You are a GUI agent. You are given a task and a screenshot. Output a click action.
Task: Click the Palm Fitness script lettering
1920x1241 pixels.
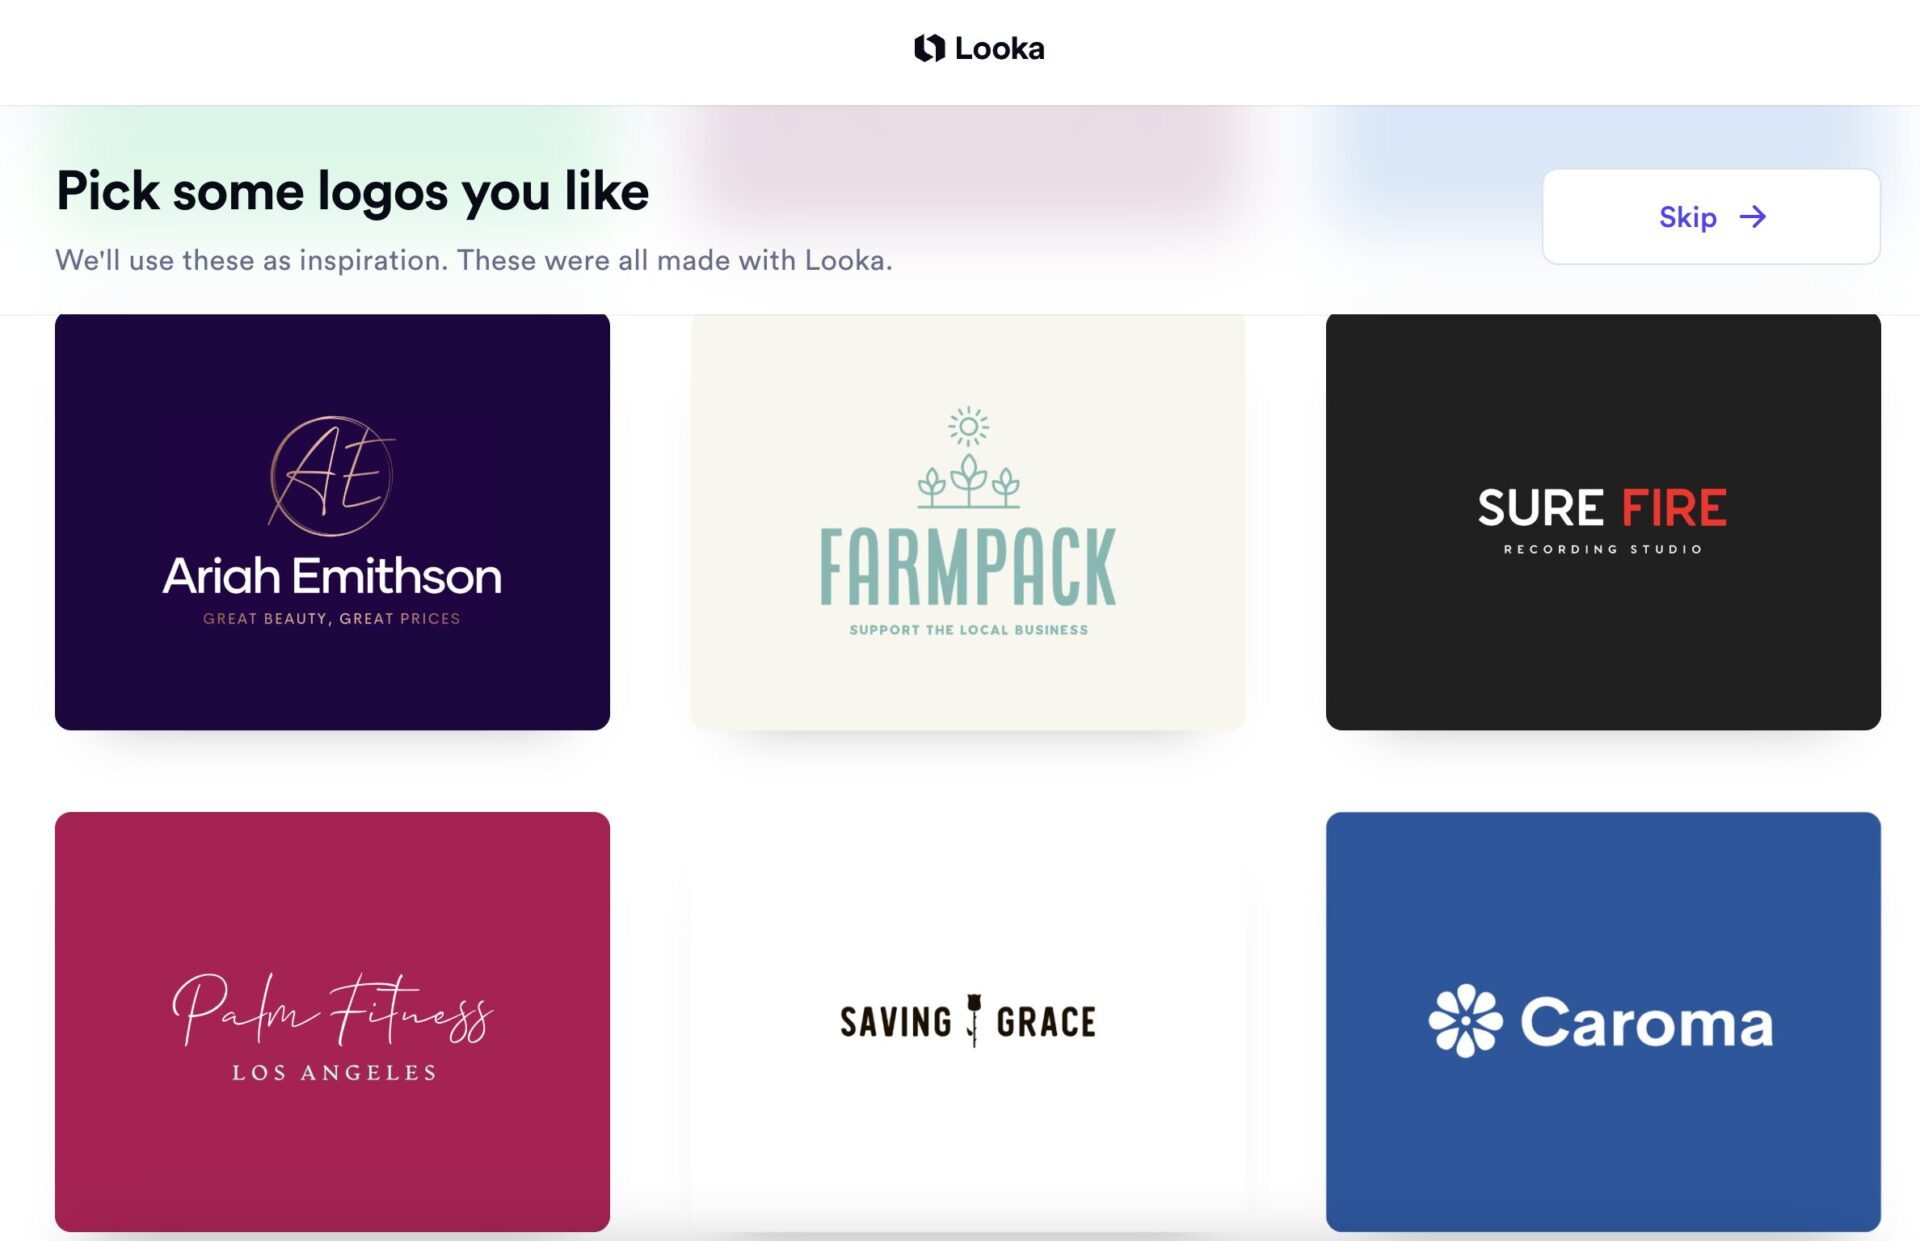tap(332, 1009)
